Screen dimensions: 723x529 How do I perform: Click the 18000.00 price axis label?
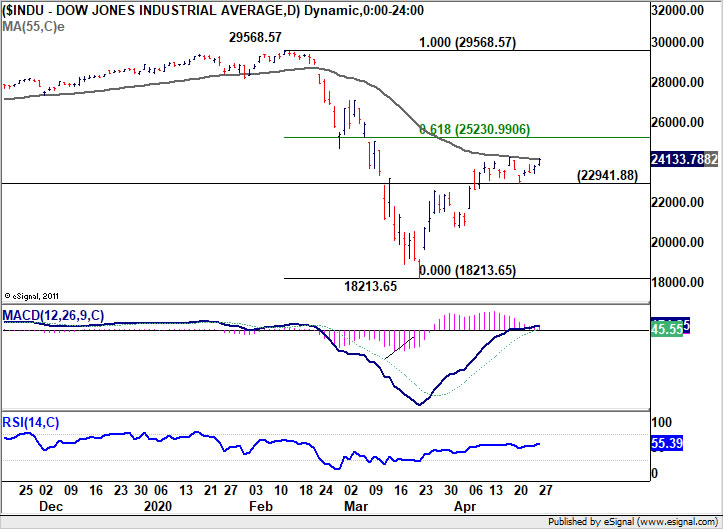pyautogui.click(x=677, y=282)
